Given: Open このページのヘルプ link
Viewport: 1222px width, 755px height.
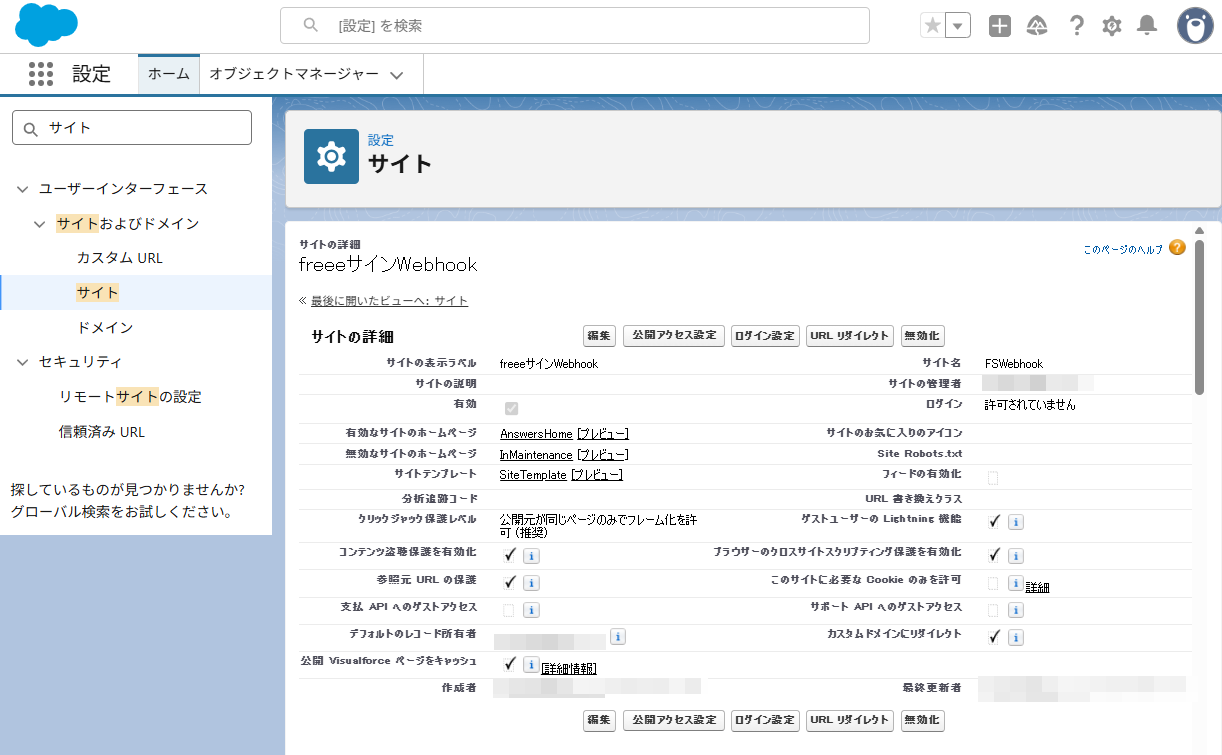Looking at the screenshot, I should (x=1123, y=249).
